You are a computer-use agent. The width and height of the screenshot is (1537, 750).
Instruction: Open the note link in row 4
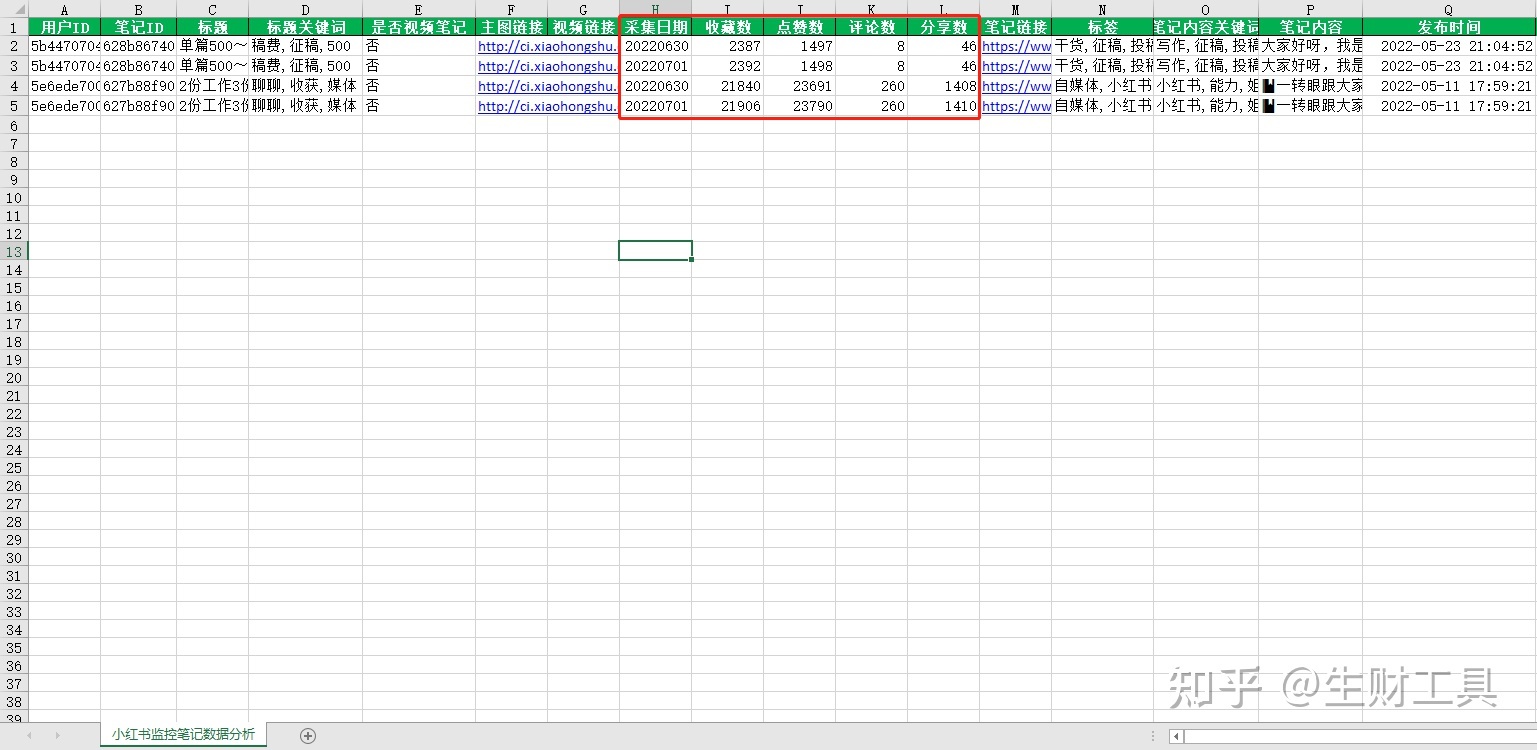pos(1015,86)
